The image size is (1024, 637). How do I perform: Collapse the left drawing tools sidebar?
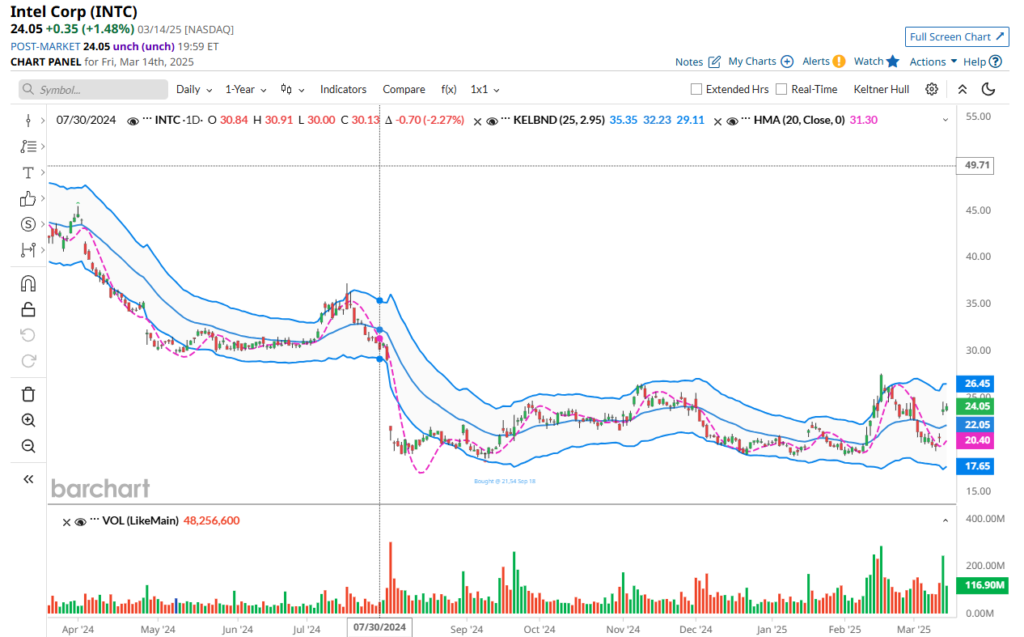point(28,479)
